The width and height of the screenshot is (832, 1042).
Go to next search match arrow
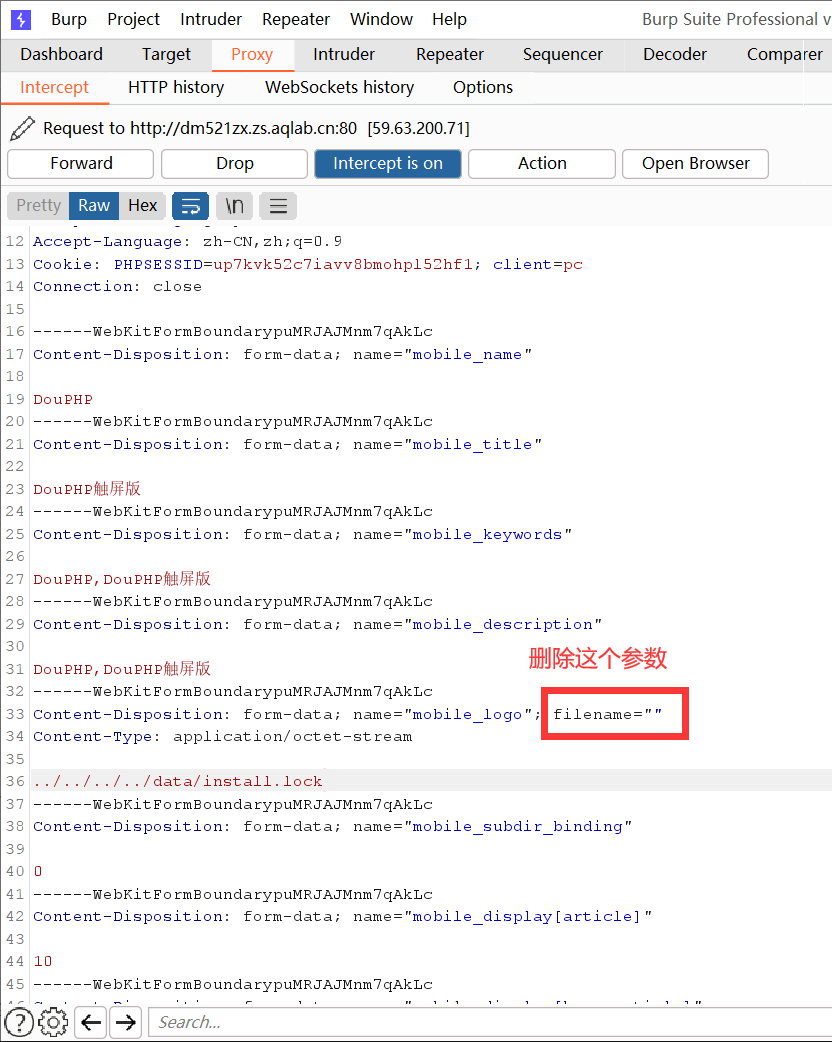pos(126,1022)
